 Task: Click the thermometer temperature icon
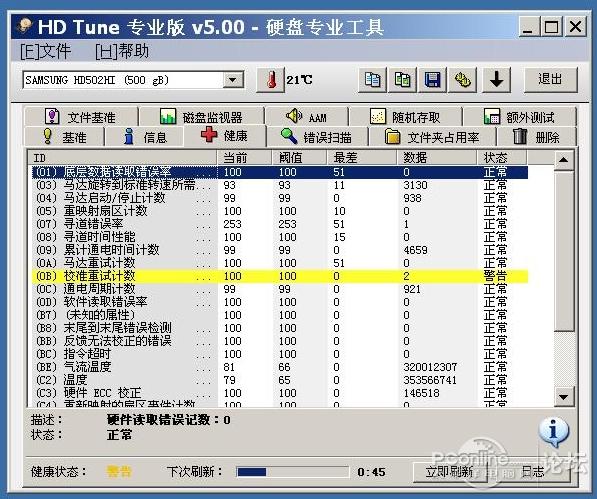(x=271, y=80)
